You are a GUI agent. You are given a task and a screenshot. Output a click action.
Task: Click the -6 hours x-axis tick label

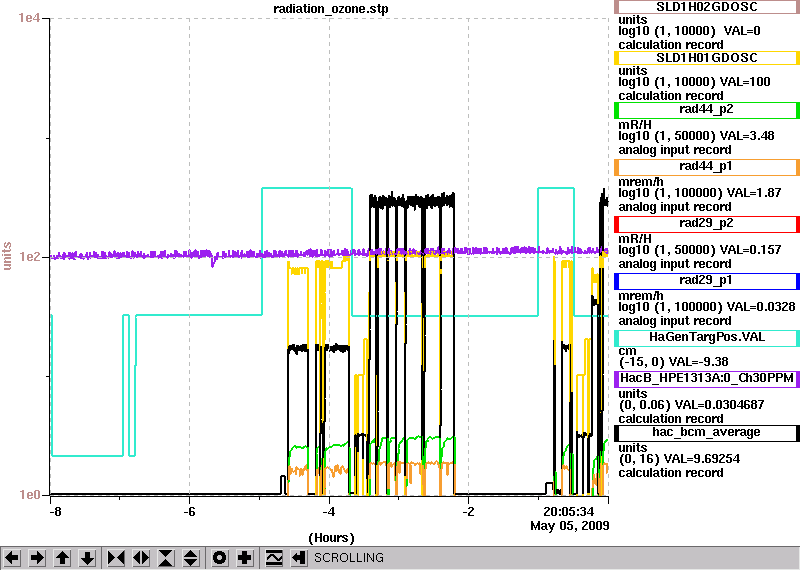(189, 512)
